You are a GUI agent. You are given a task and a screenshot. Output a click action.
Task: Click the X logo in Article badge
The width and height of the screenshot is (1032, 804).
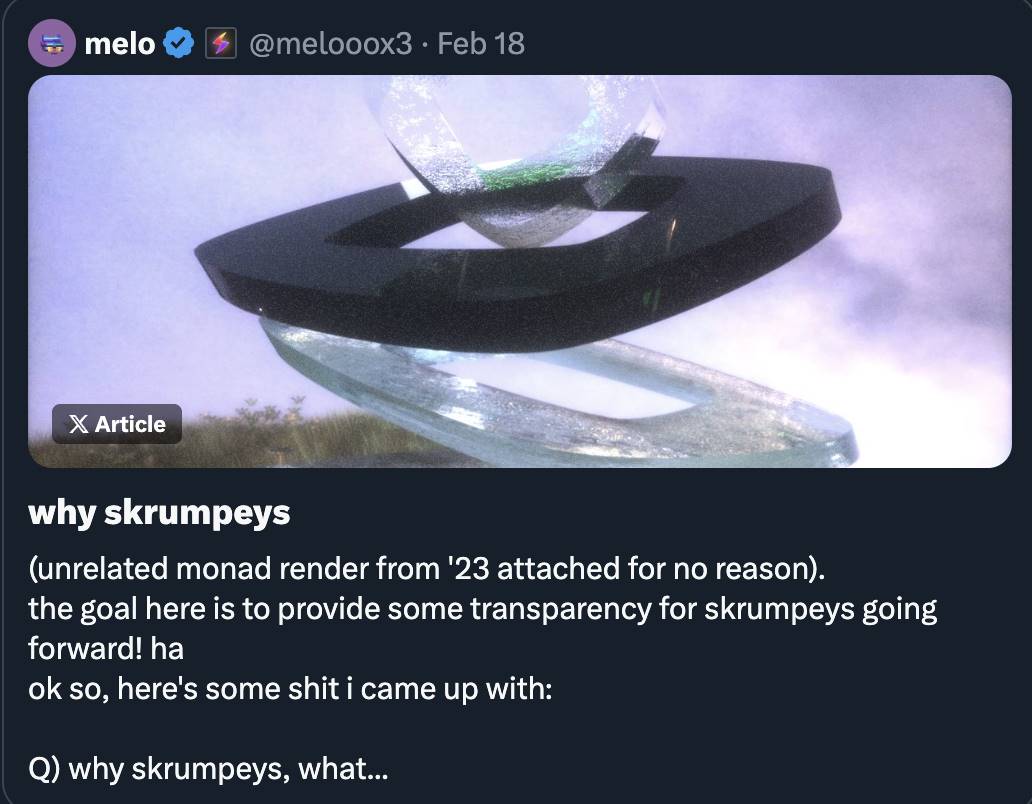click(x=79, y=424)
